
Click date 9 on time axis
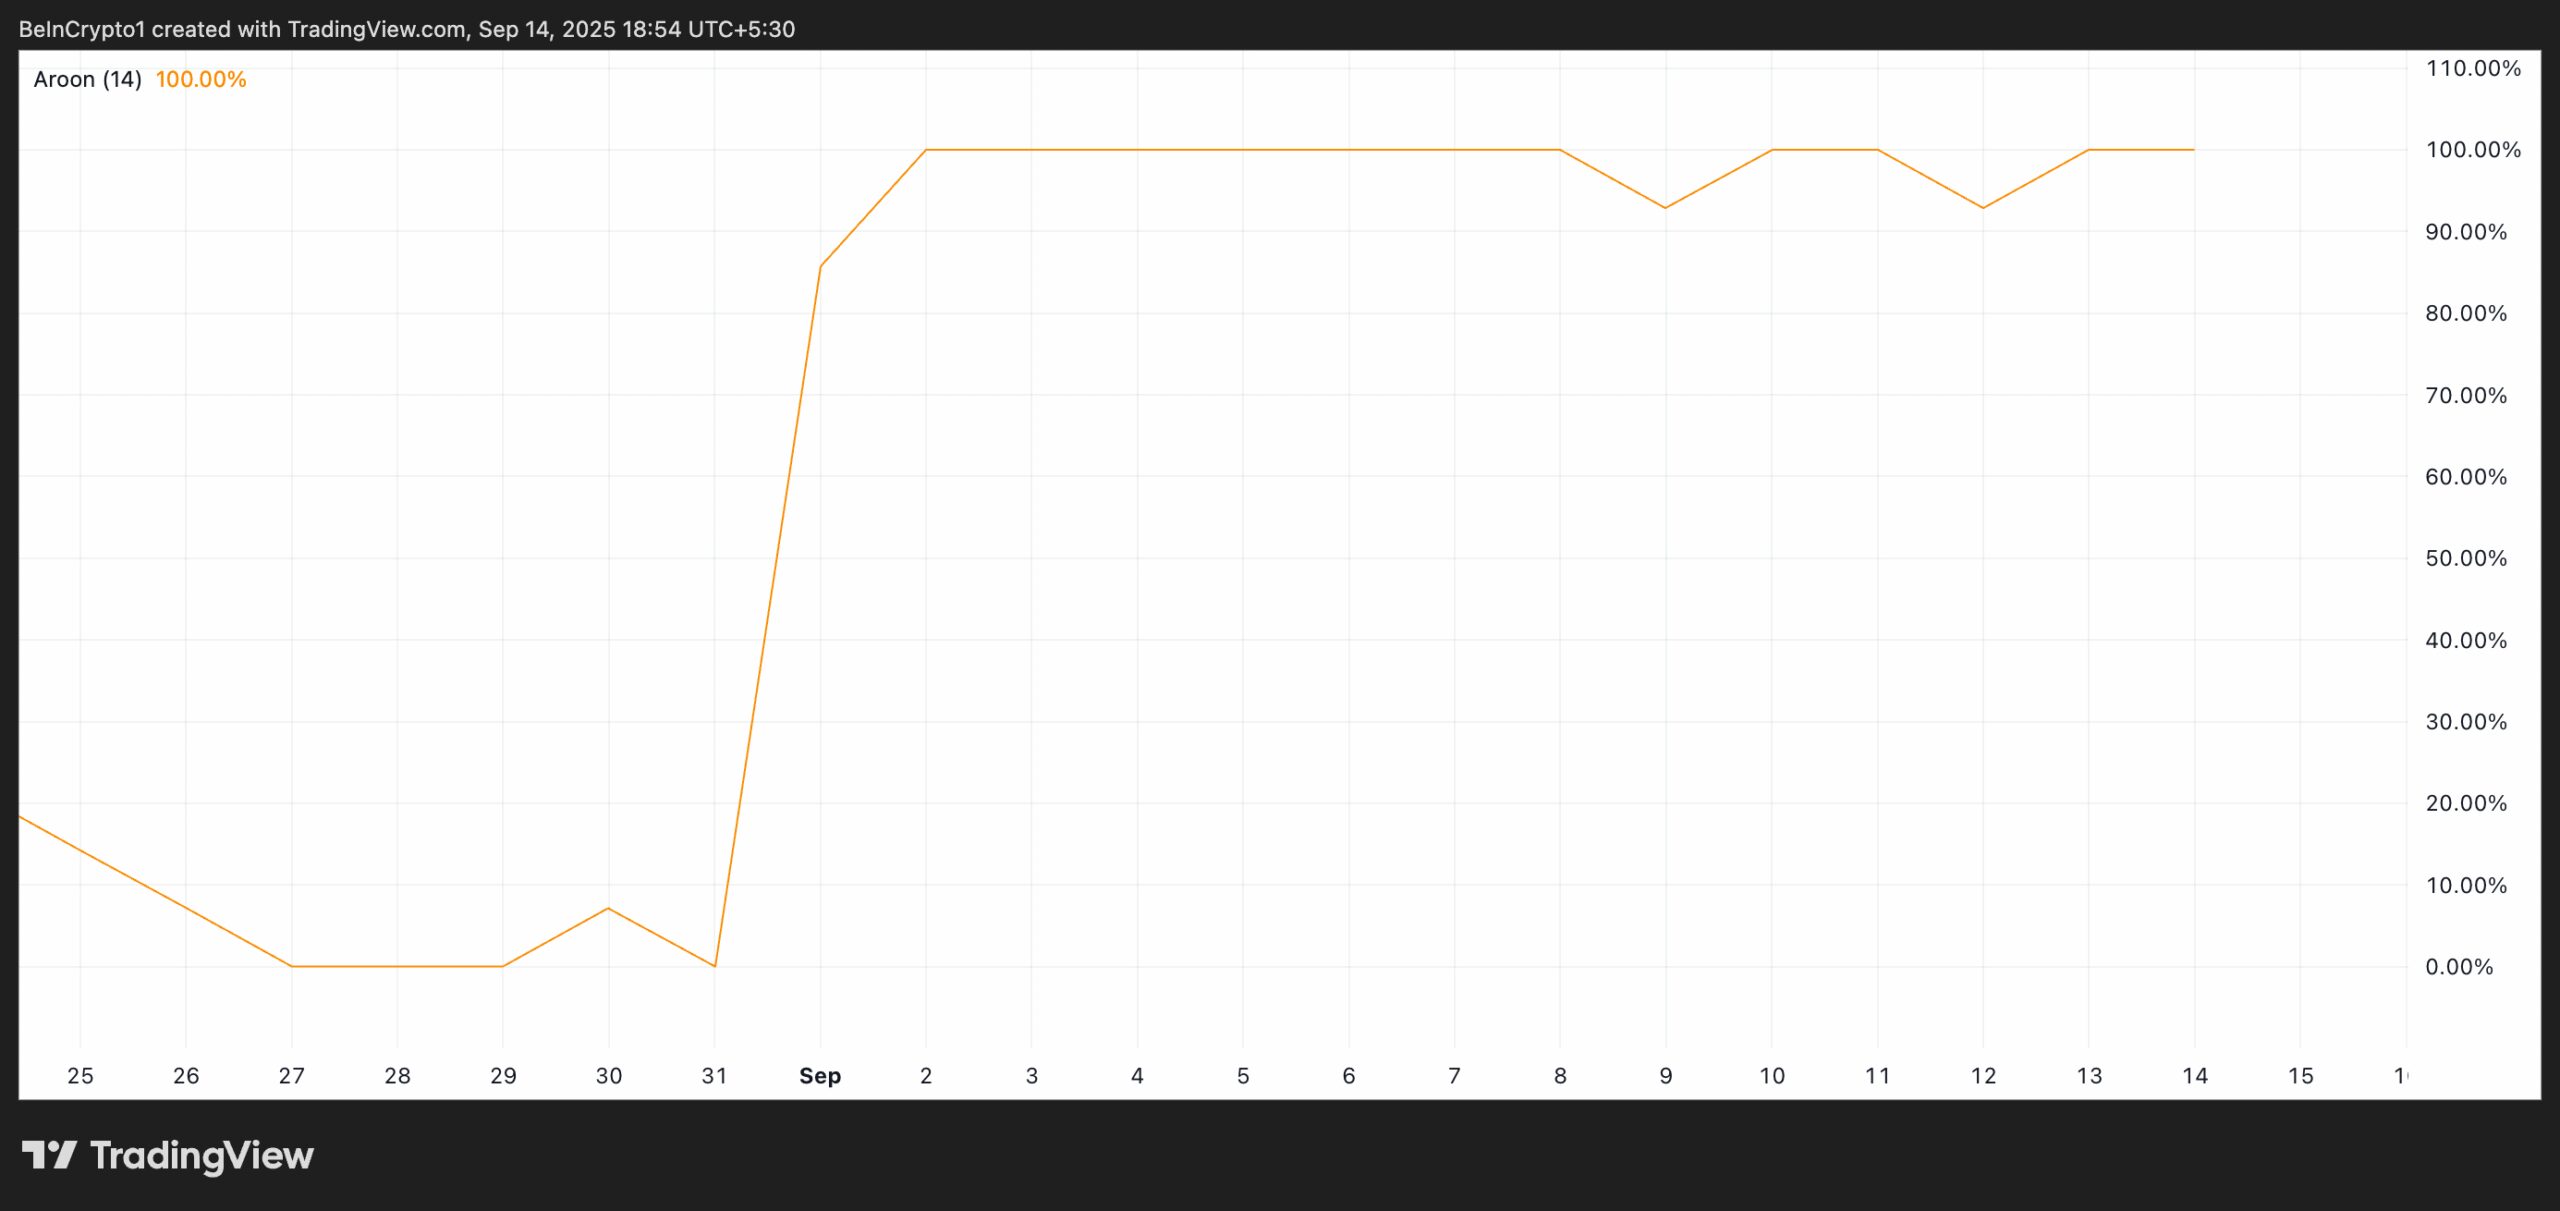click(1665, 1076)
